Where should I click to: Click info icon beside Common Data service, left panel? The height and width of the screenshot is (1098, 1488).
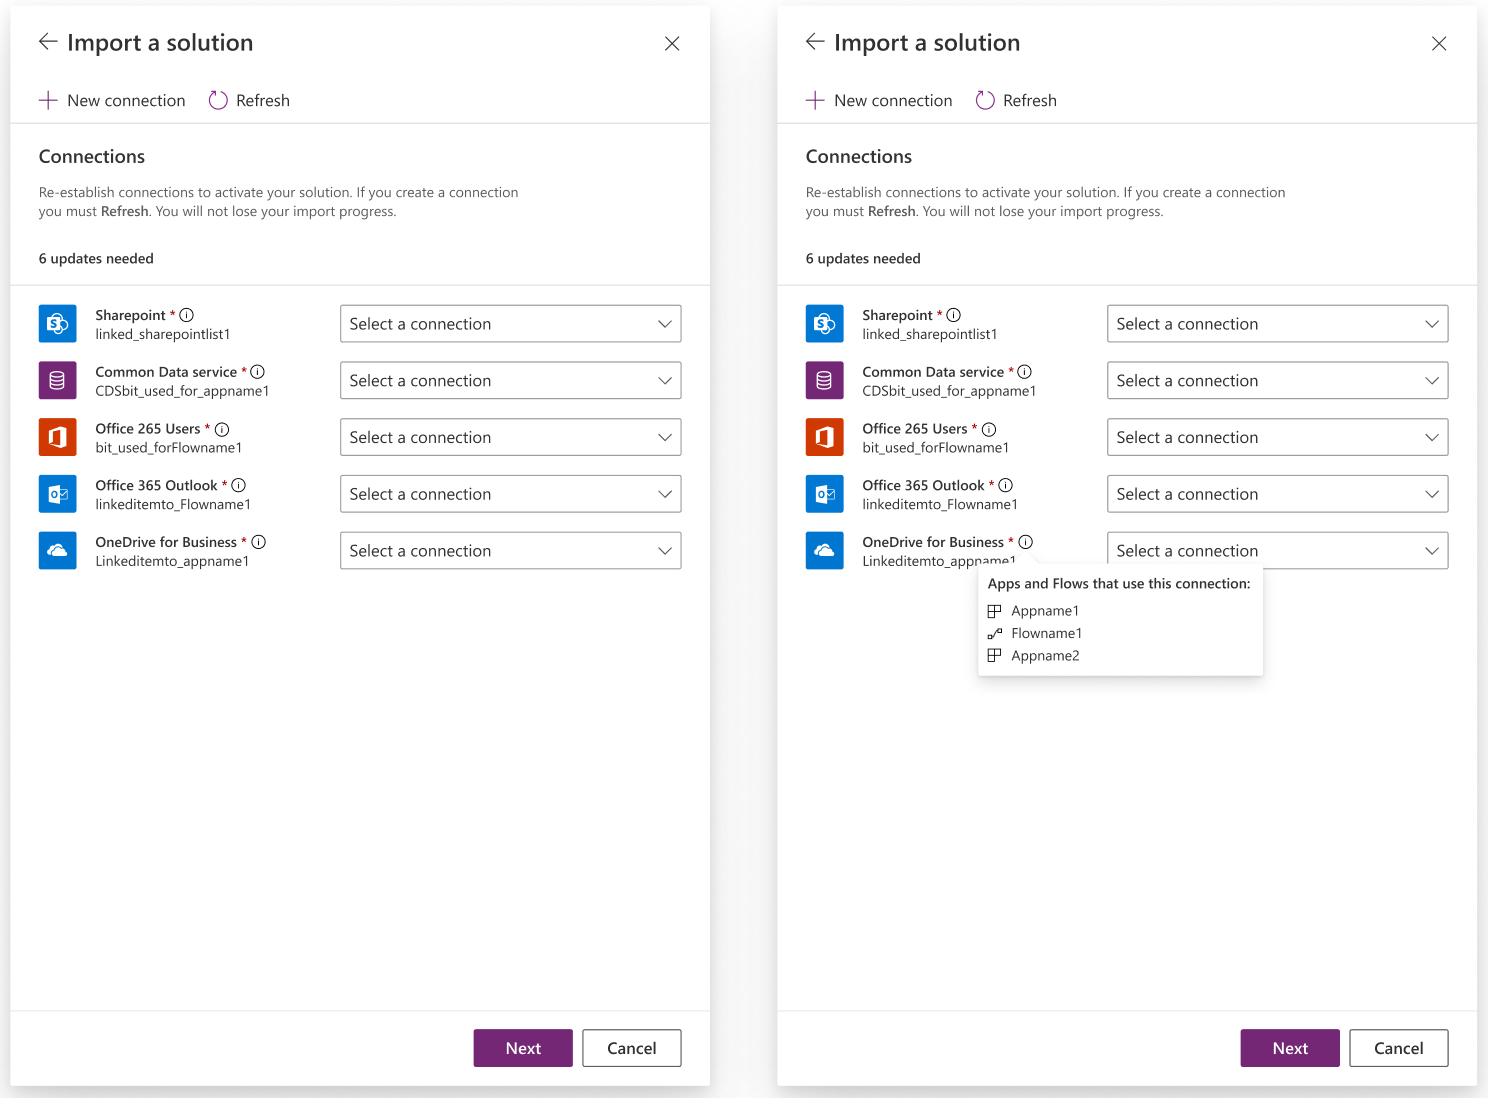[x=258, y=372]
